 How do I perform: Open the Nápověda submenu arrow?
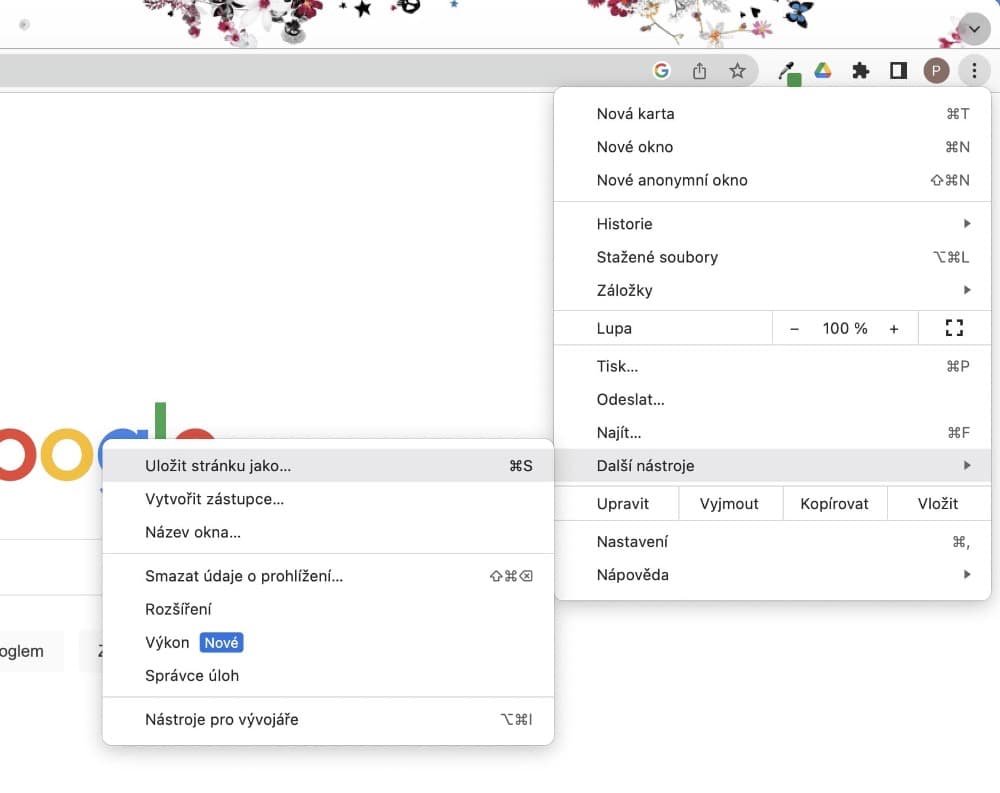(x=967, y=574)
